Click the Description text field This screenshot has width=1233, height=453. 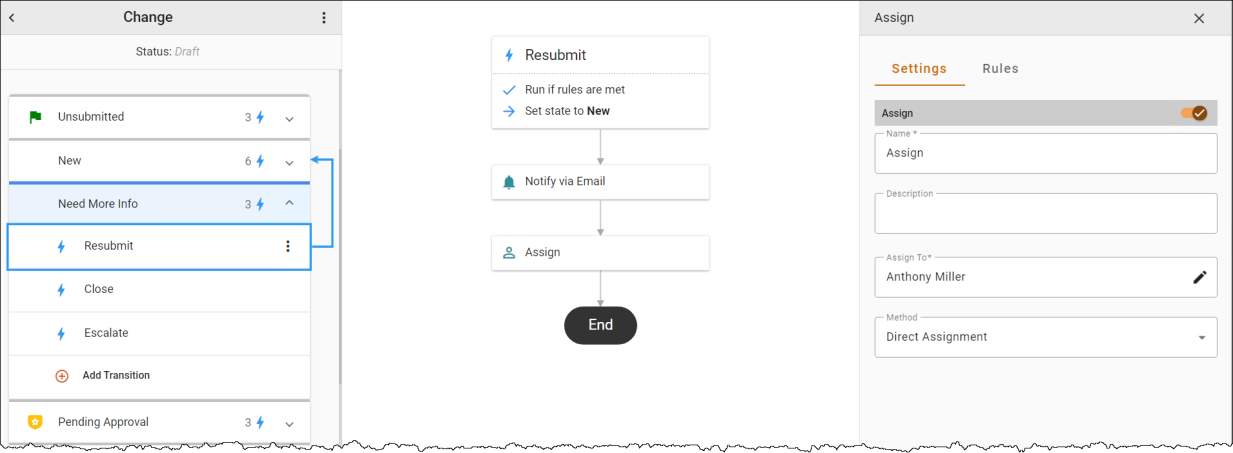(1046, 213)
